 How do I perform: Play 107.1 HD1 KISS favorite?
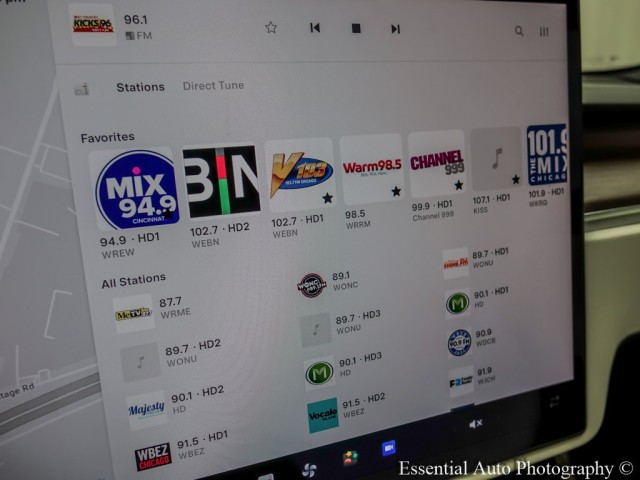click(x=496, y=159)
